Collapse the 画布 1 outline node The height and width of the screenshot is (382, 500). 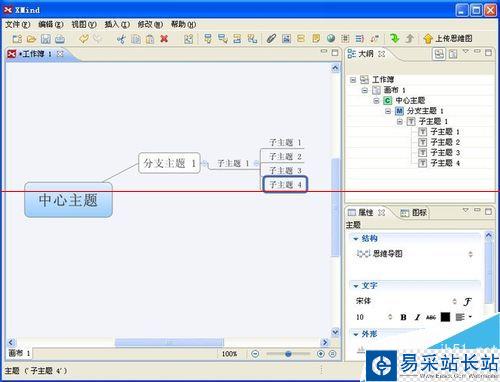coord(365,90)
